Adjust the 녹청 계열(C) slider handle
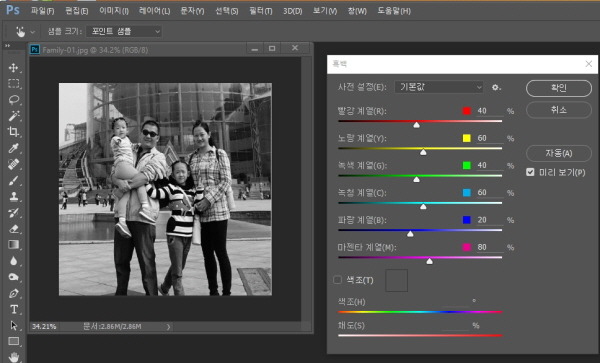600x363 pixels. click(423, 206)
